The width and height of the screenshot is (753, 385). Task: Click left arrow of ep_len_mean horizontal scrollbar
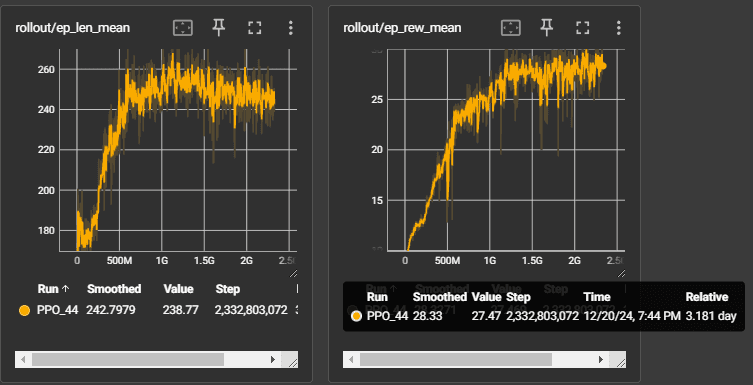tap(23, 360)
